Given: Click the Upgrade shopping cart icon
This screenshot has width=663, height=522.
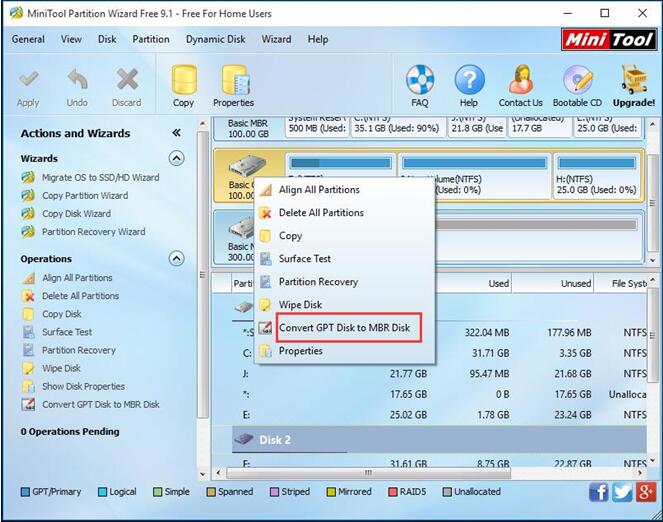Looking at the screenshot, I should point(634,79).
